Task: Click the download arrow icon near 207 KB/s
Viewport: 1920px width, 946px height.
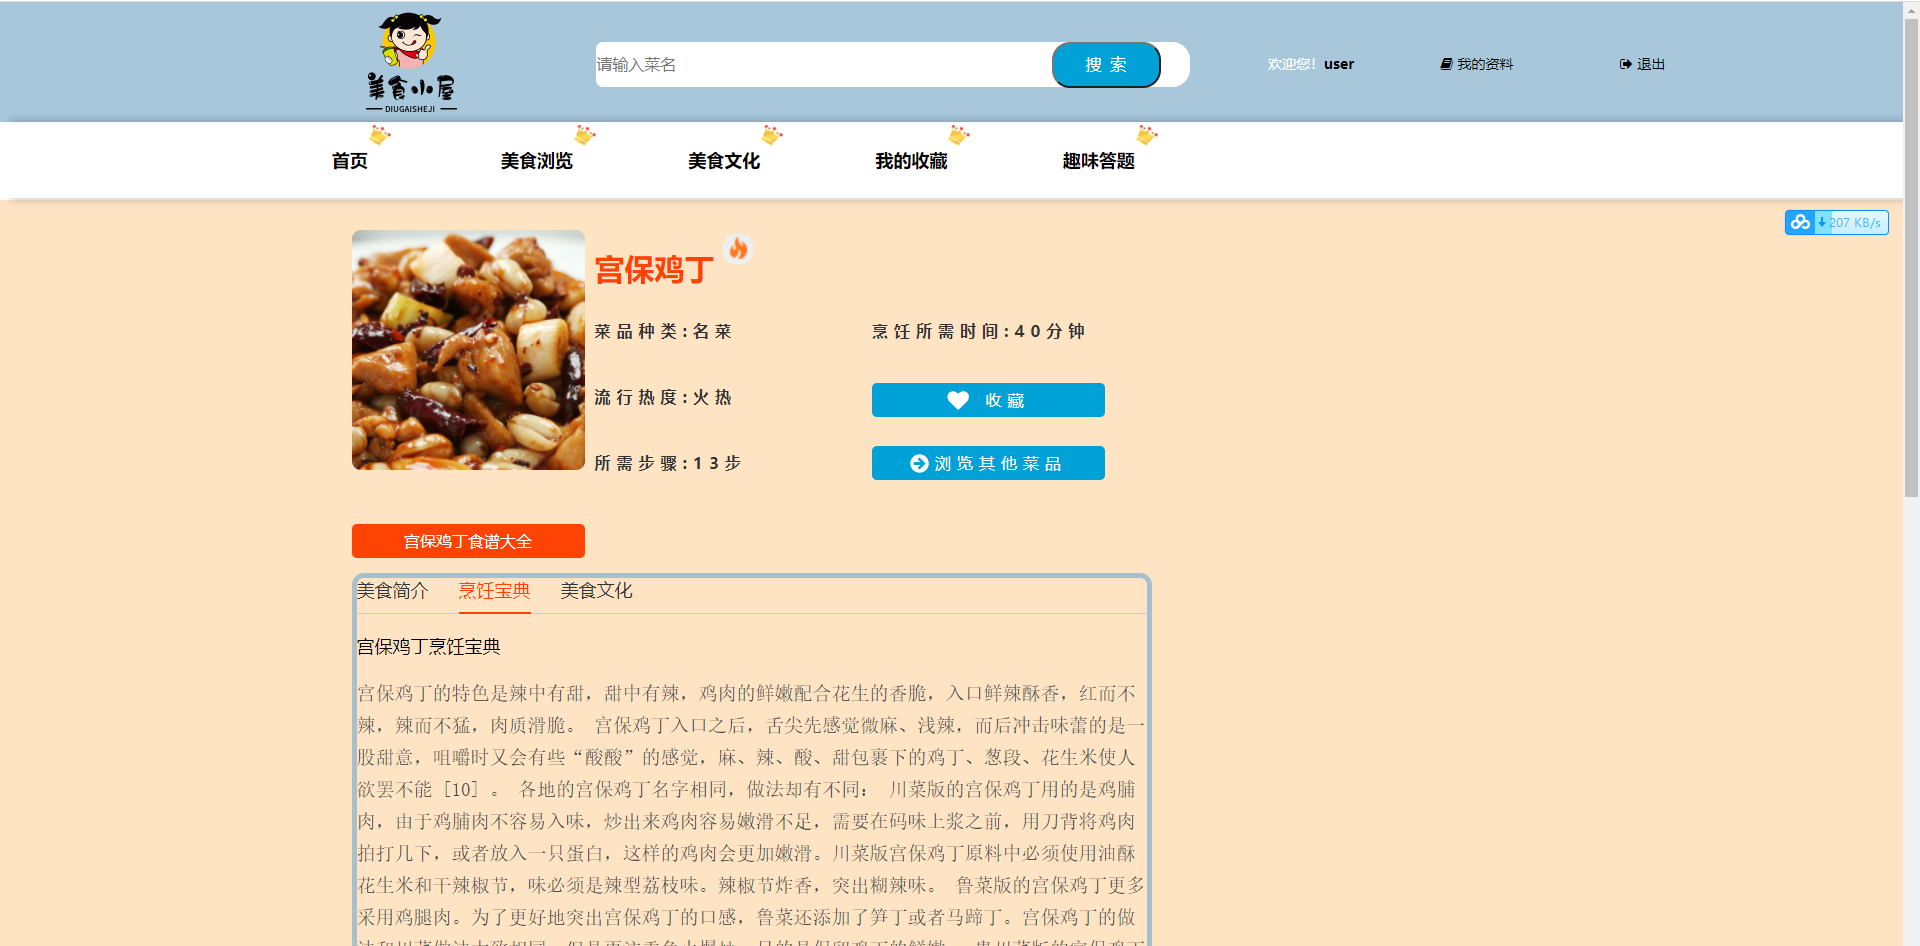Action: [x=1825, y=221]
